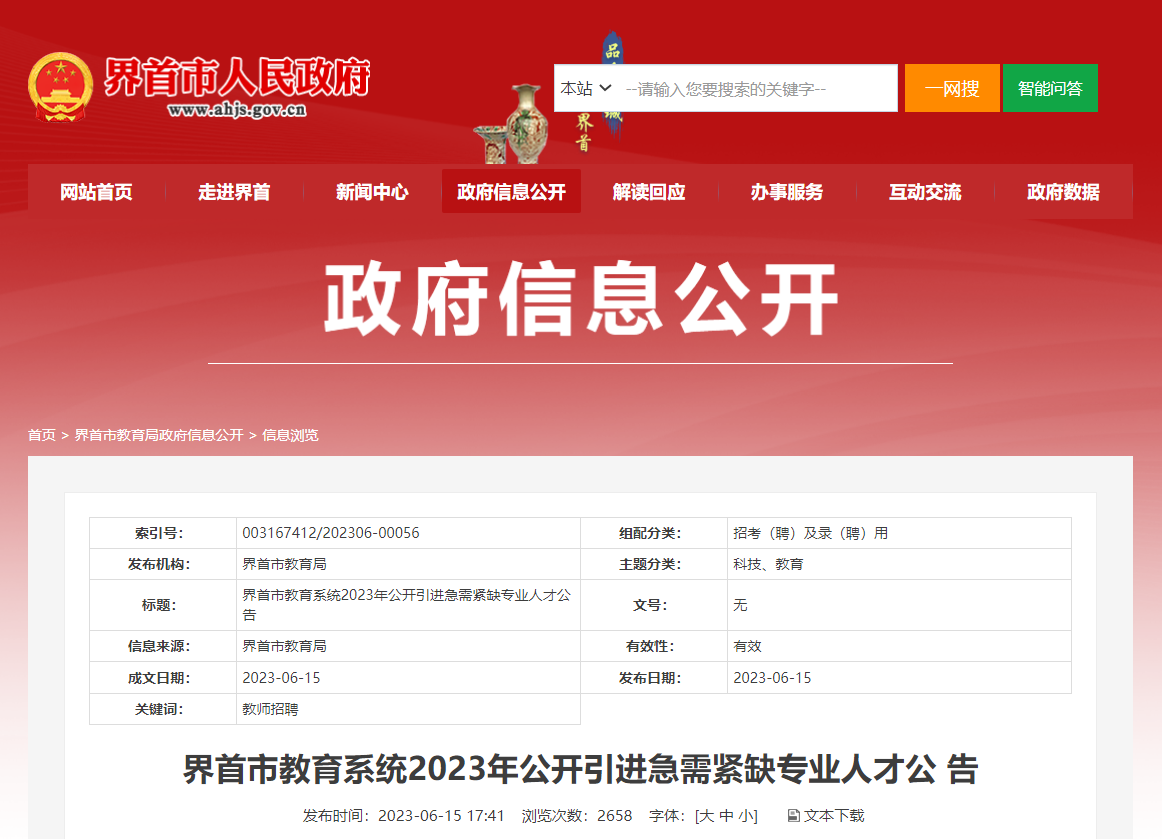Open the 政府数据 menu item
1162x839 pixels.
1063,192
